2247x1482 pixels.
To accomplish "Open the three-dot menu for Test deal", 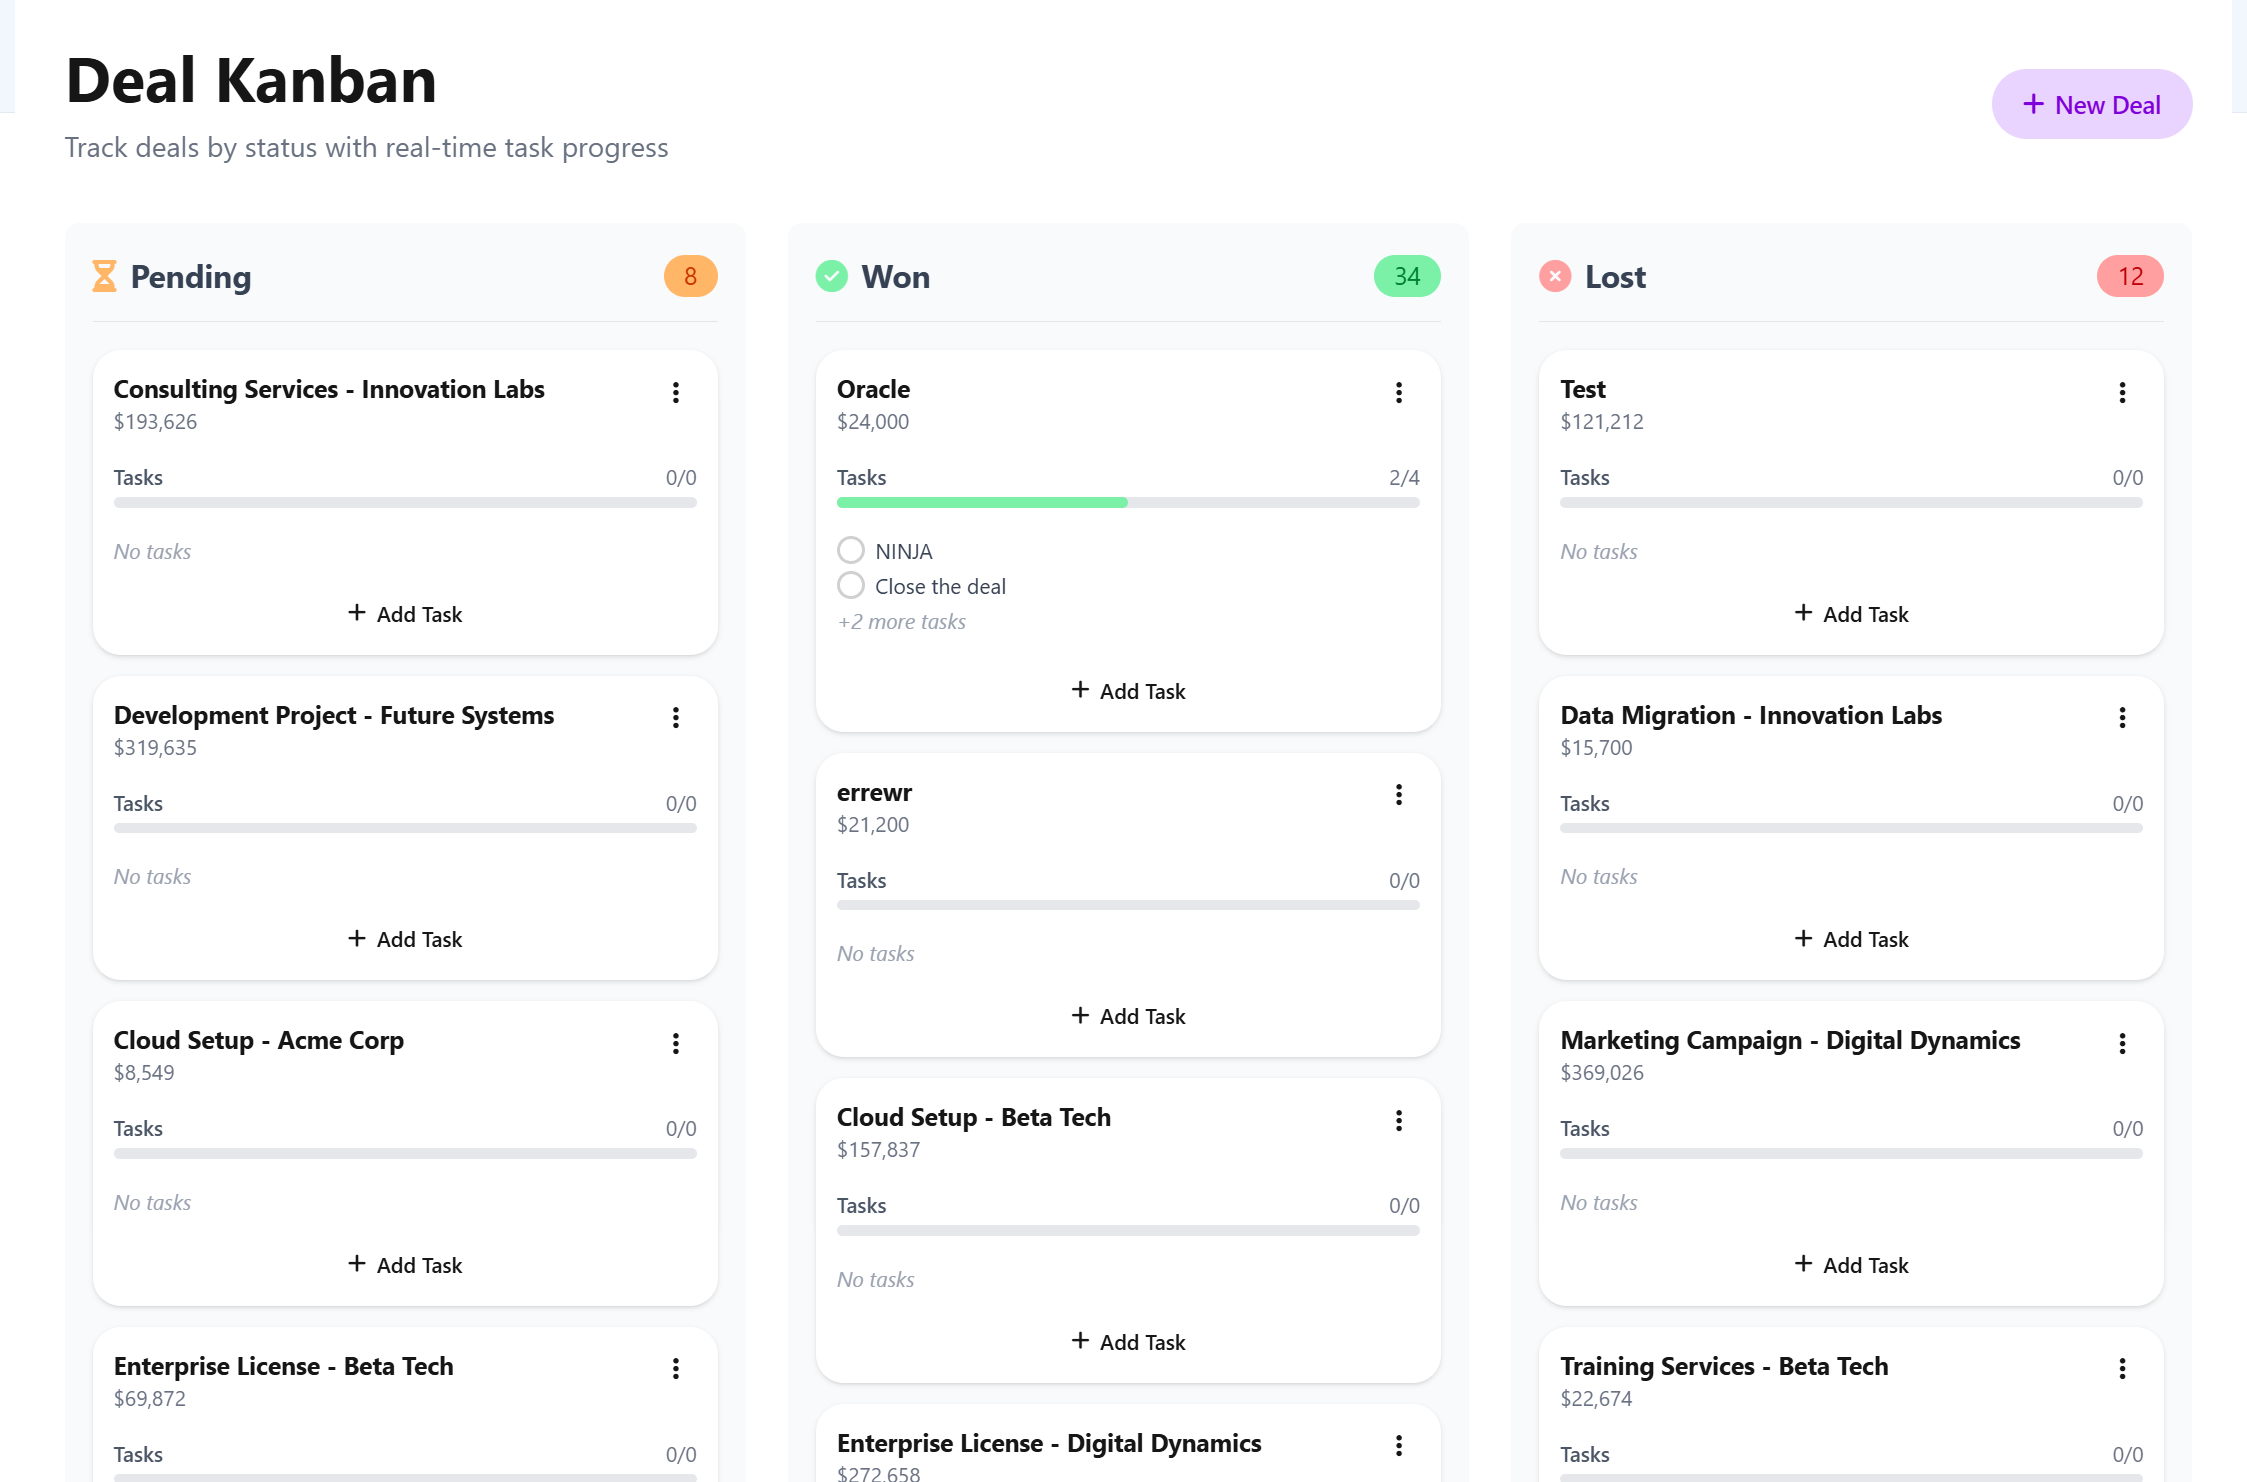I will point(2122,392).
